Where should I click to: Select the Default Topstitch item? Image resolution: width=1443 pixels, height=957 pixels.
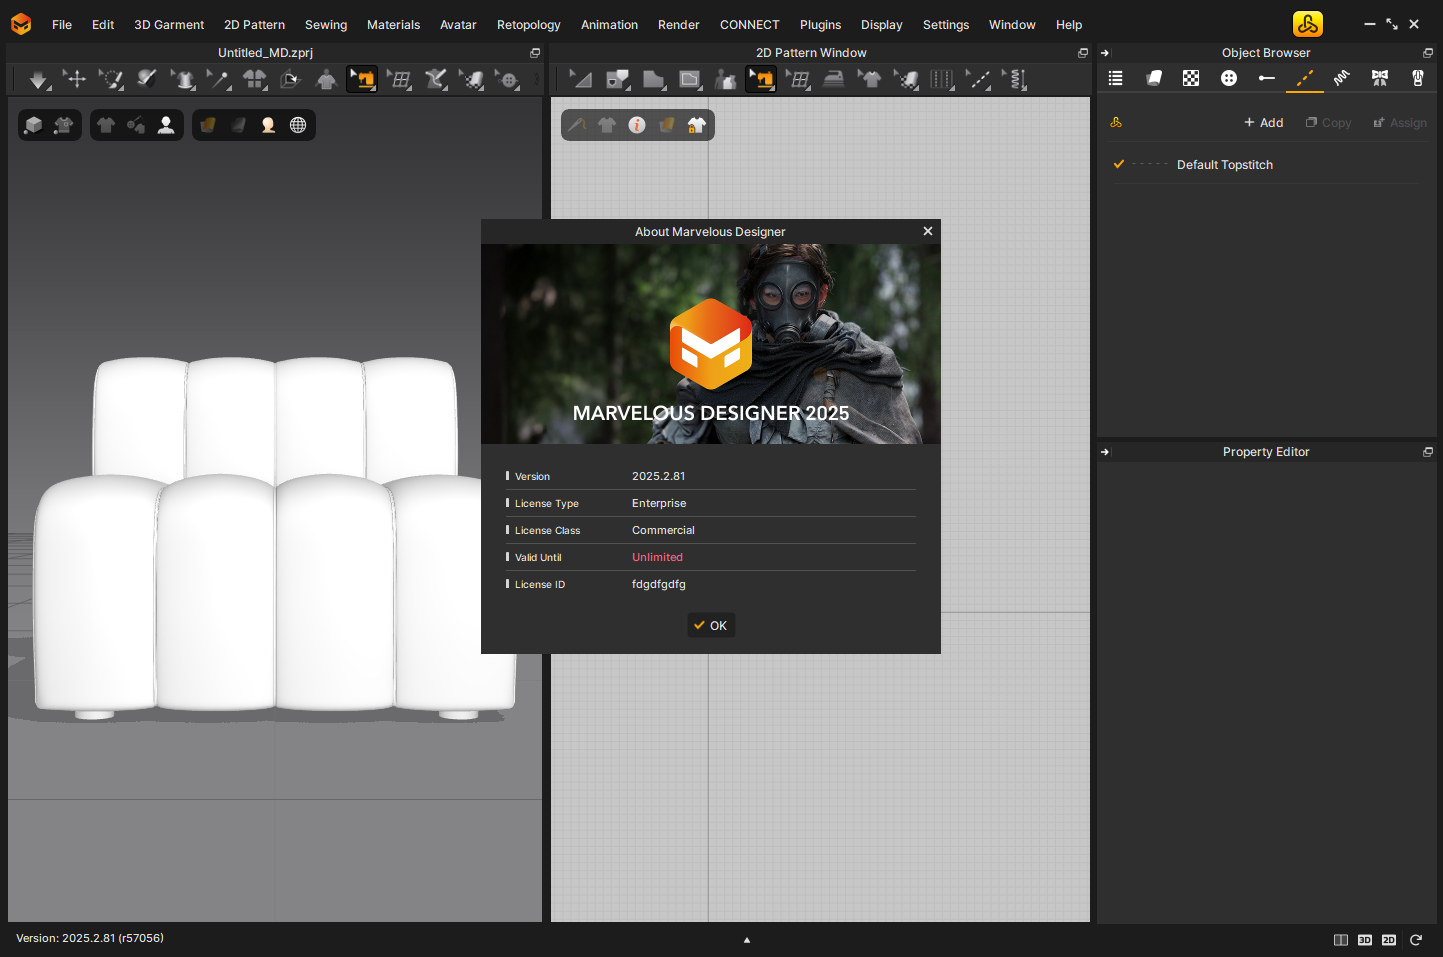1224,165
